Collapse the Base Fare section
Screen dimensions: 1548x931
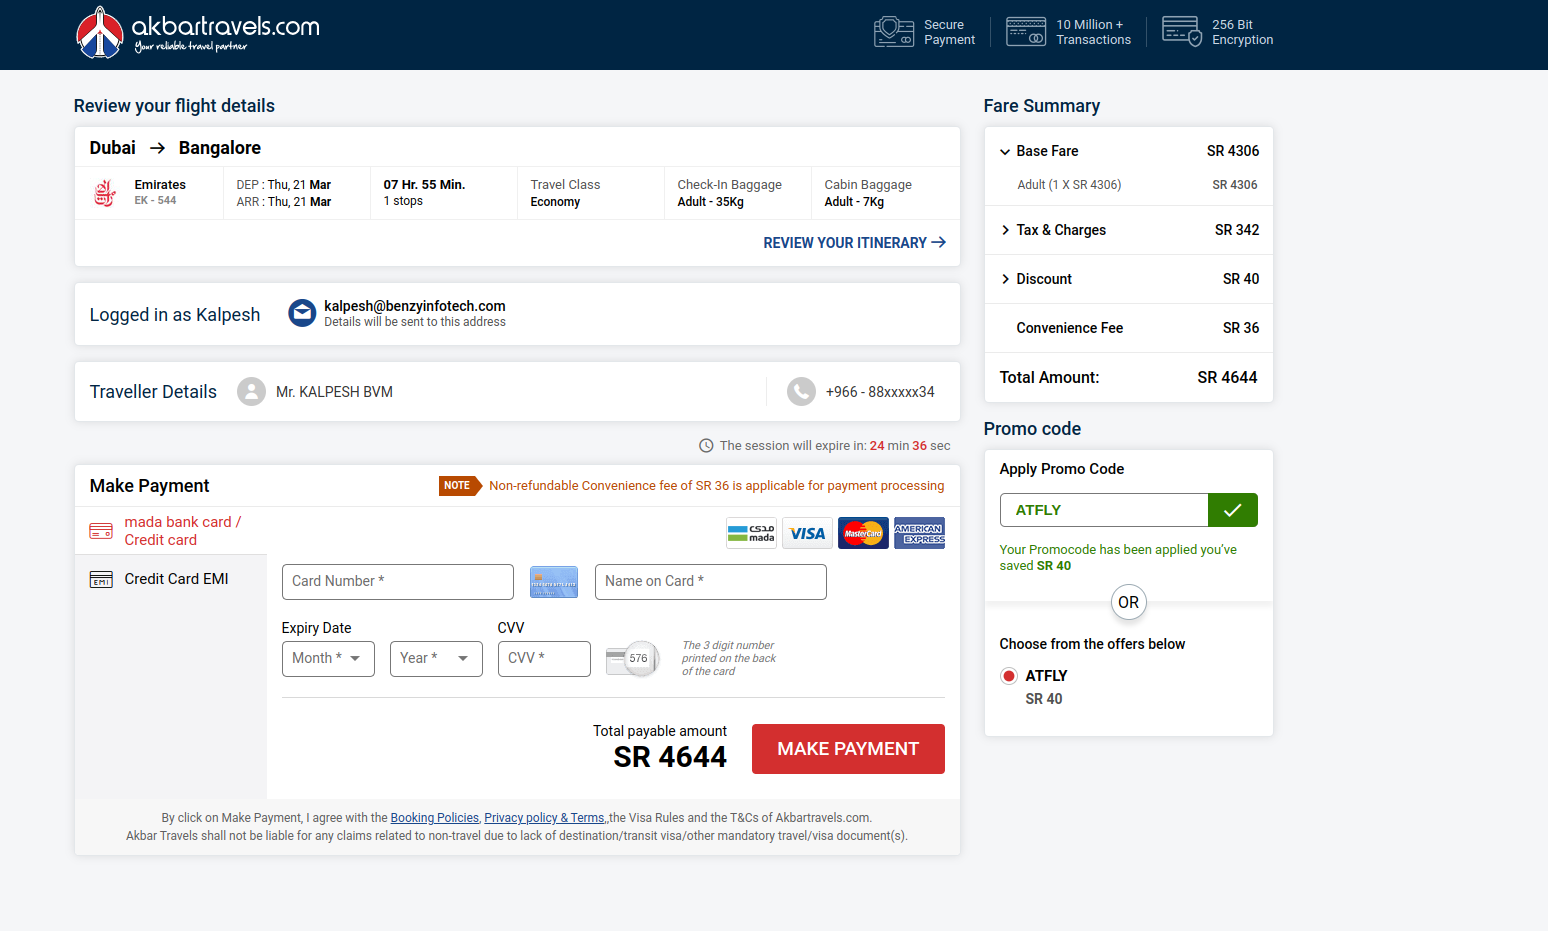tap(1005, 152)
